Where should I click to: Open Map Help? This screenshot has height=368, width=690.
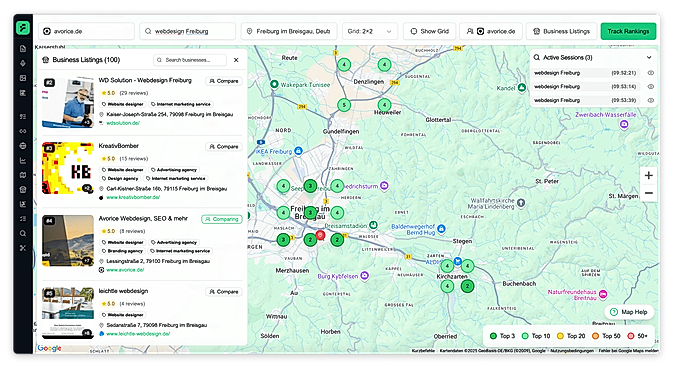point(629,312)
